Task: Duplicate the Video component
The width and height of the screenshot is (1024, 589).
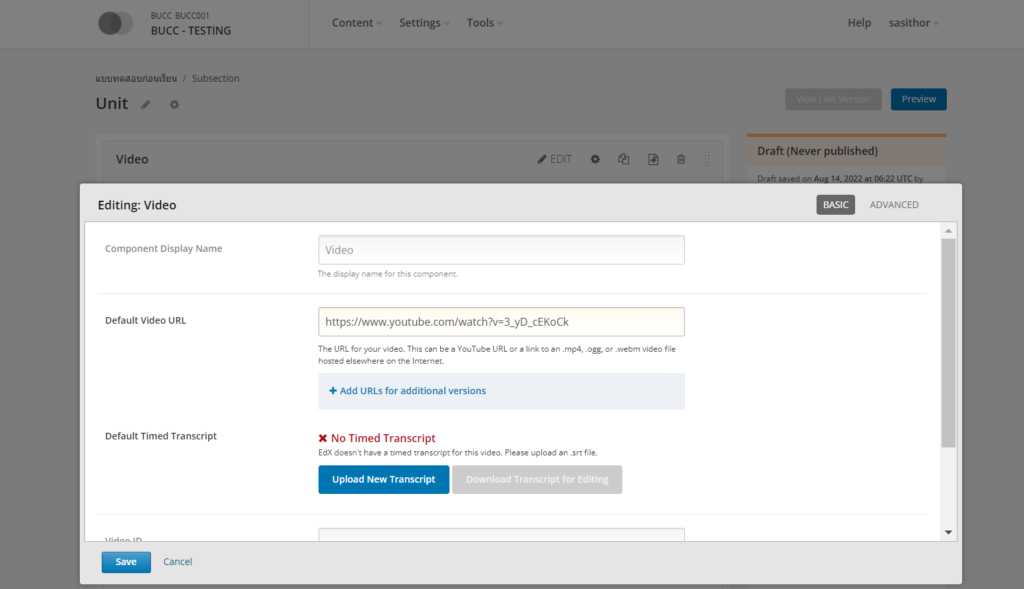Action: [624, 159]
